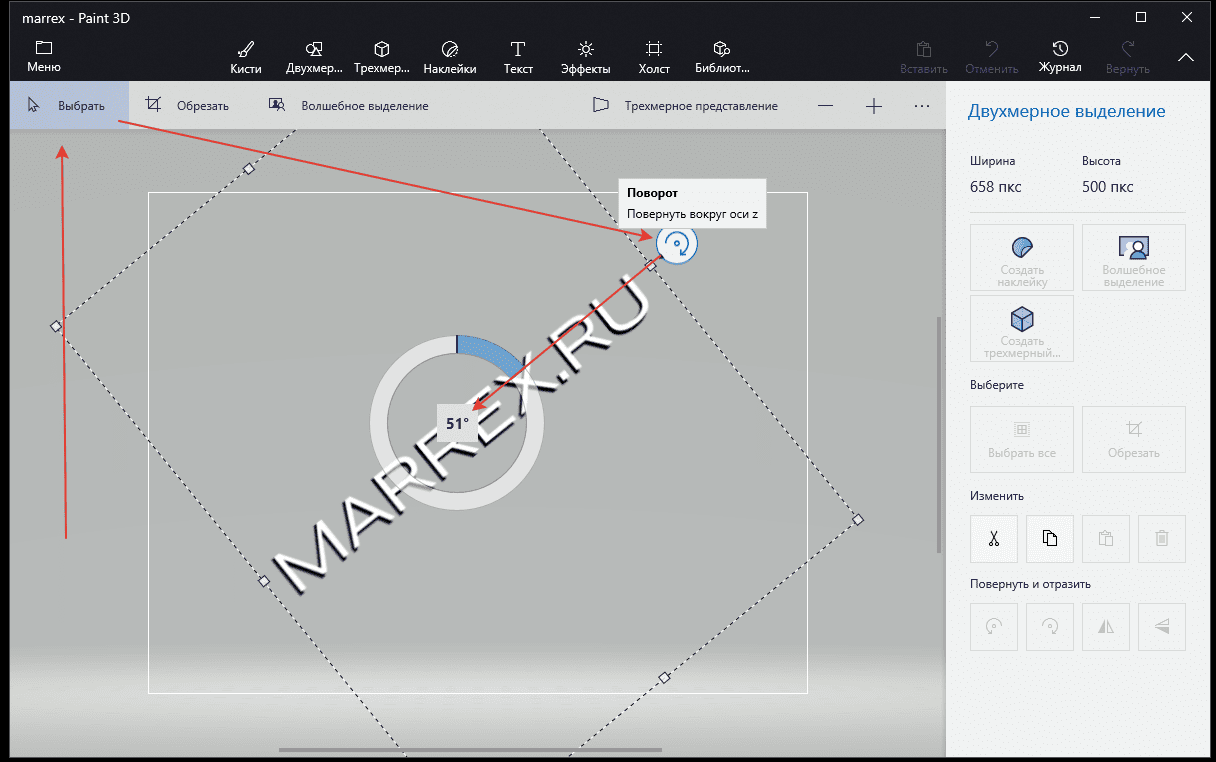This screenshot has height=762, width=1216.
Task: Click the Вставить paste button
Action: (x=923, y=58)
